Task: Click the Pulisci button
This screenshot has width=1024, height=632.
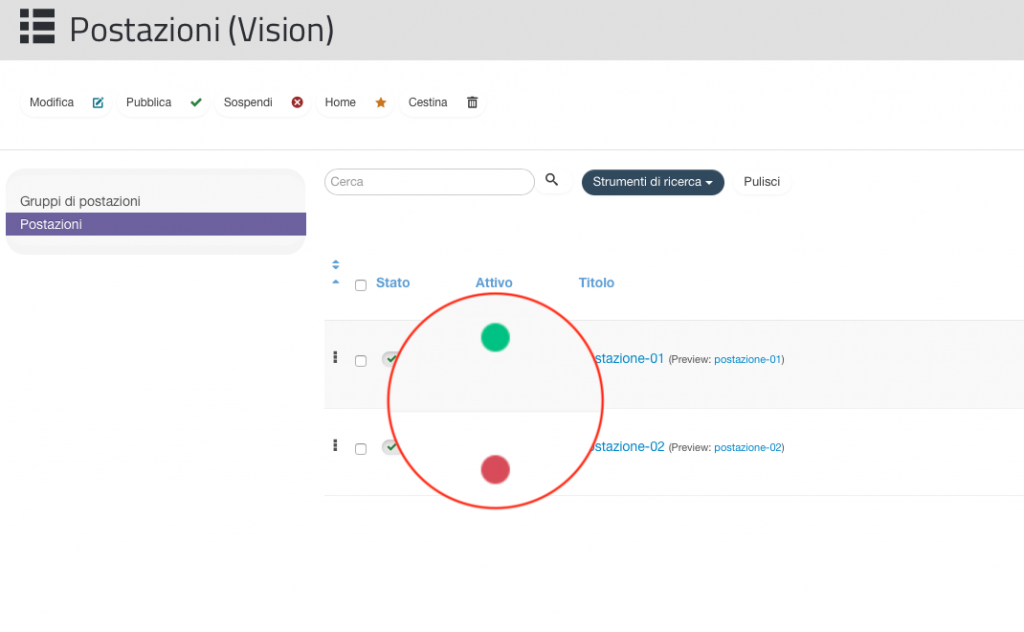Action: click(x=761, y=182)
